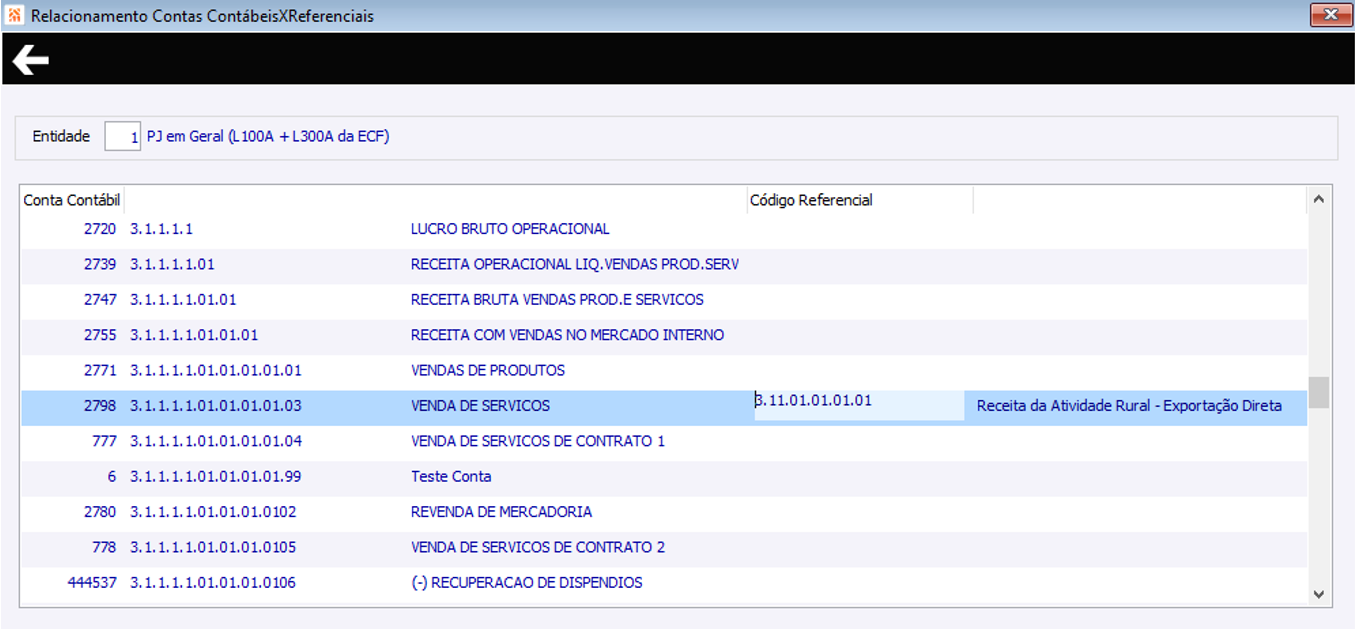
Task: Click the vertical scrollbar thumb
Action: click(x=1318, y=392)
